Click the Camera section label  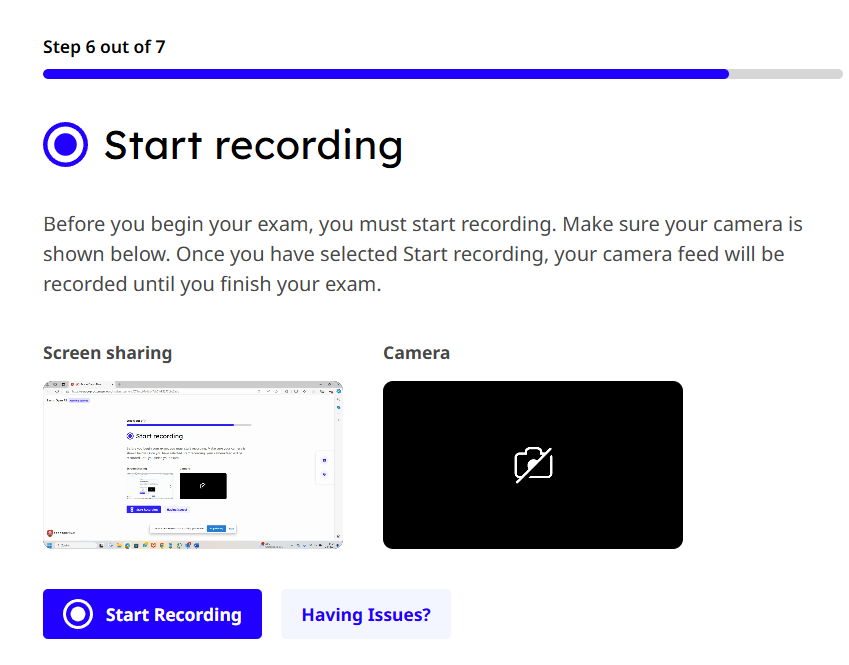tap(416, 353)
